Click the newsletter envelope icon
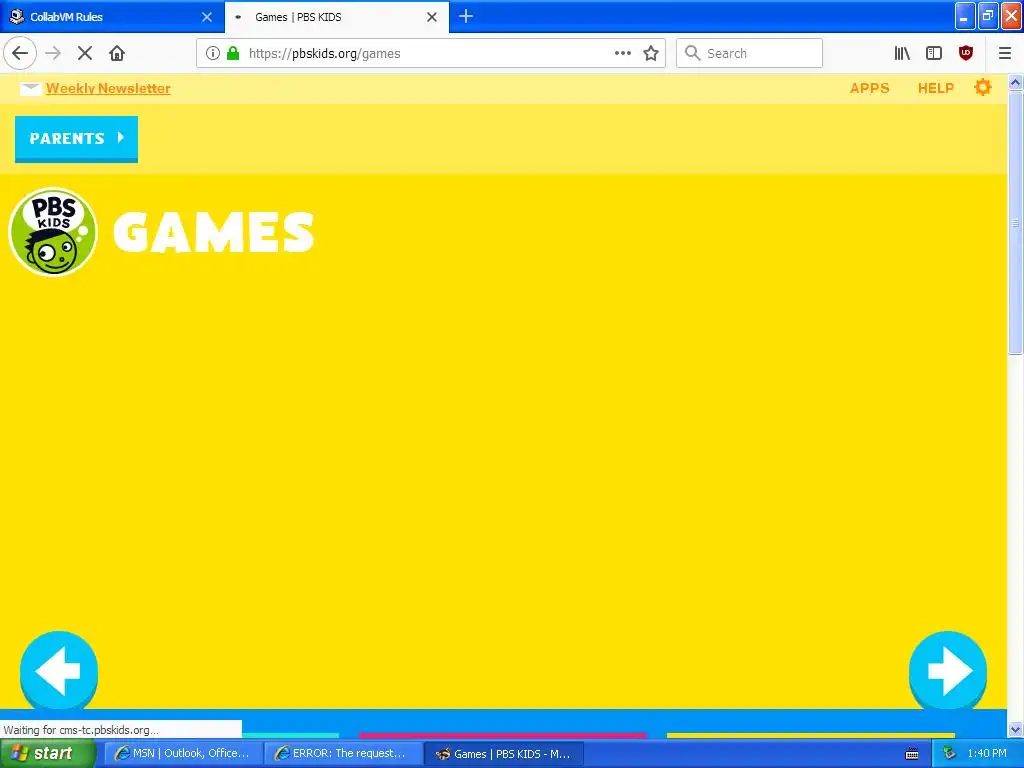Viewport: 1024px width, 768px height. (x=31, y=89)
